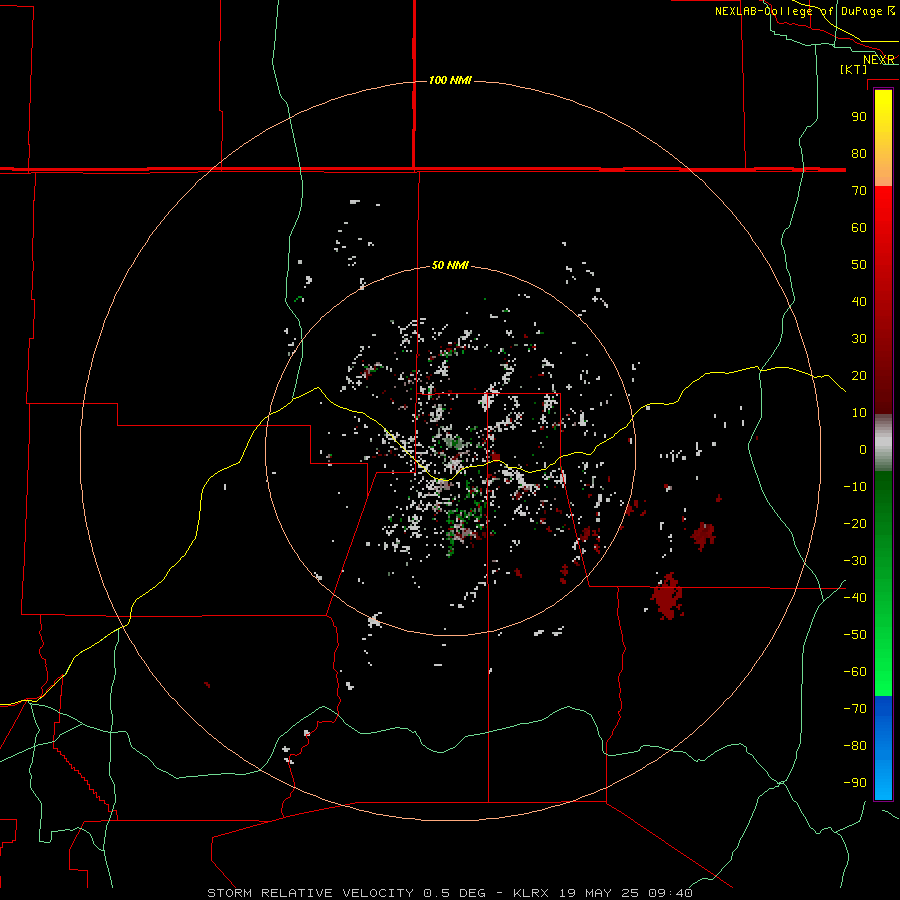Click the NEXR label above the color scale
The image size is (900, 900).
pos(879,60)
